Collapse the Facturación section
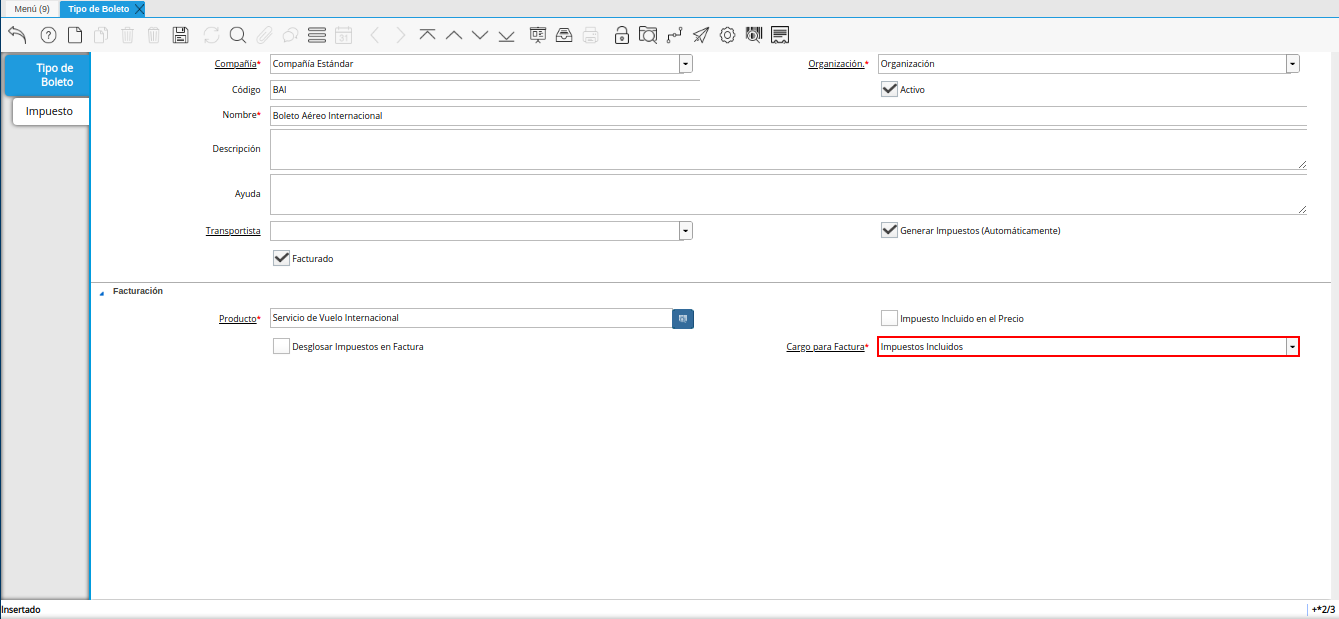Viewport: 1339px width, 619px height. (x=101, y=292)
